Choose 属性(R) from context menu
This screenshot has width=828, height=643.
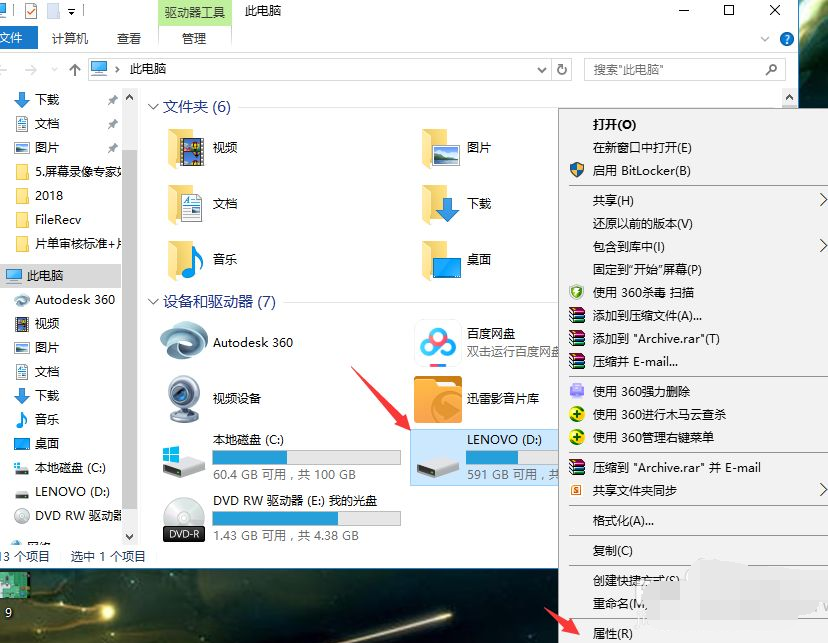[612, 633]
